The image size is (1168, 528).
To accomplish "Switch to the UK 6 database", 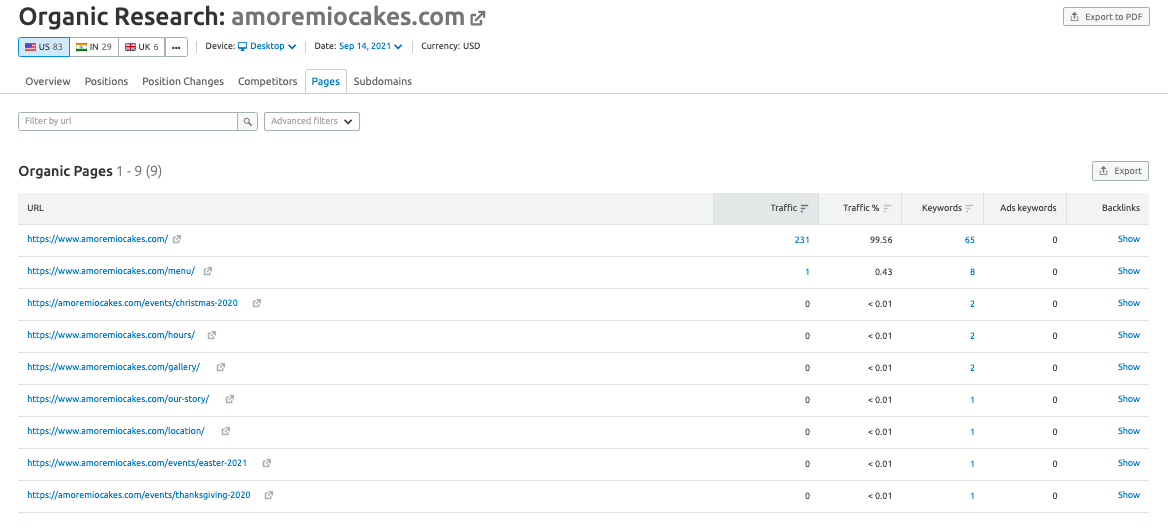I will point(142,47).
